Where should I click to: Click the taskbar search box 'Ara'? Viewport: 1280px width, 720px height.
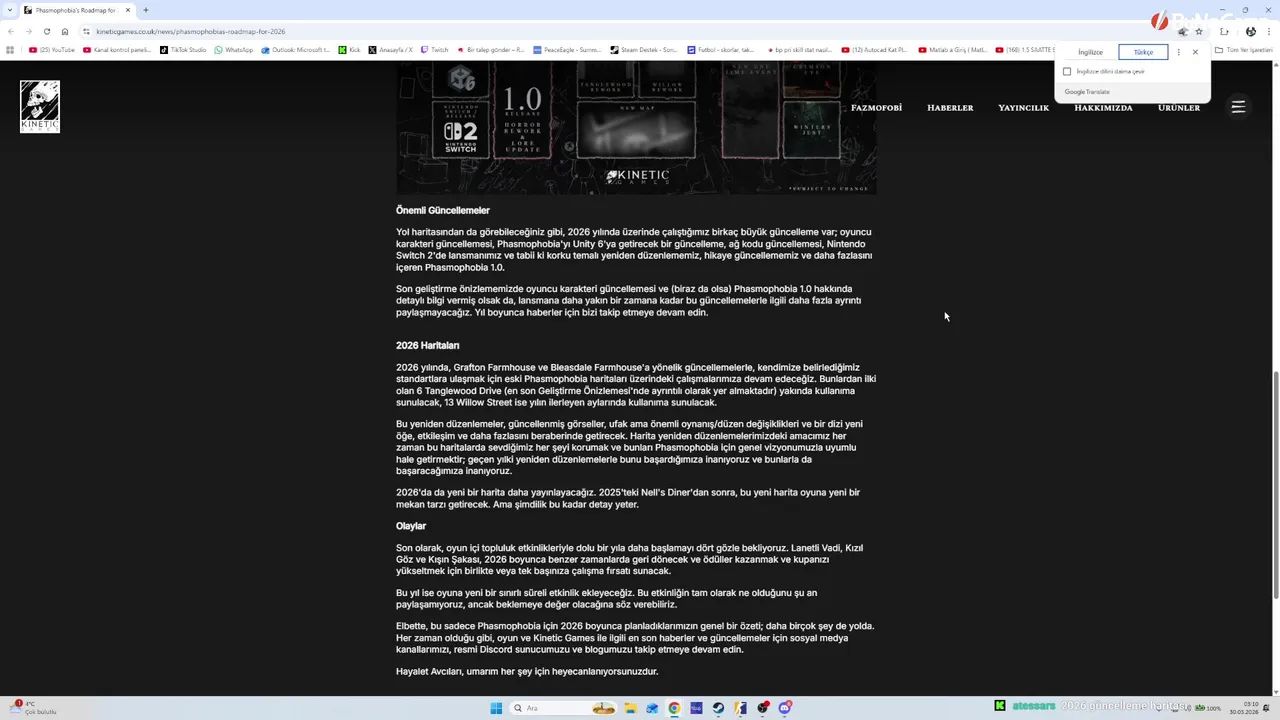coord(562,708)
